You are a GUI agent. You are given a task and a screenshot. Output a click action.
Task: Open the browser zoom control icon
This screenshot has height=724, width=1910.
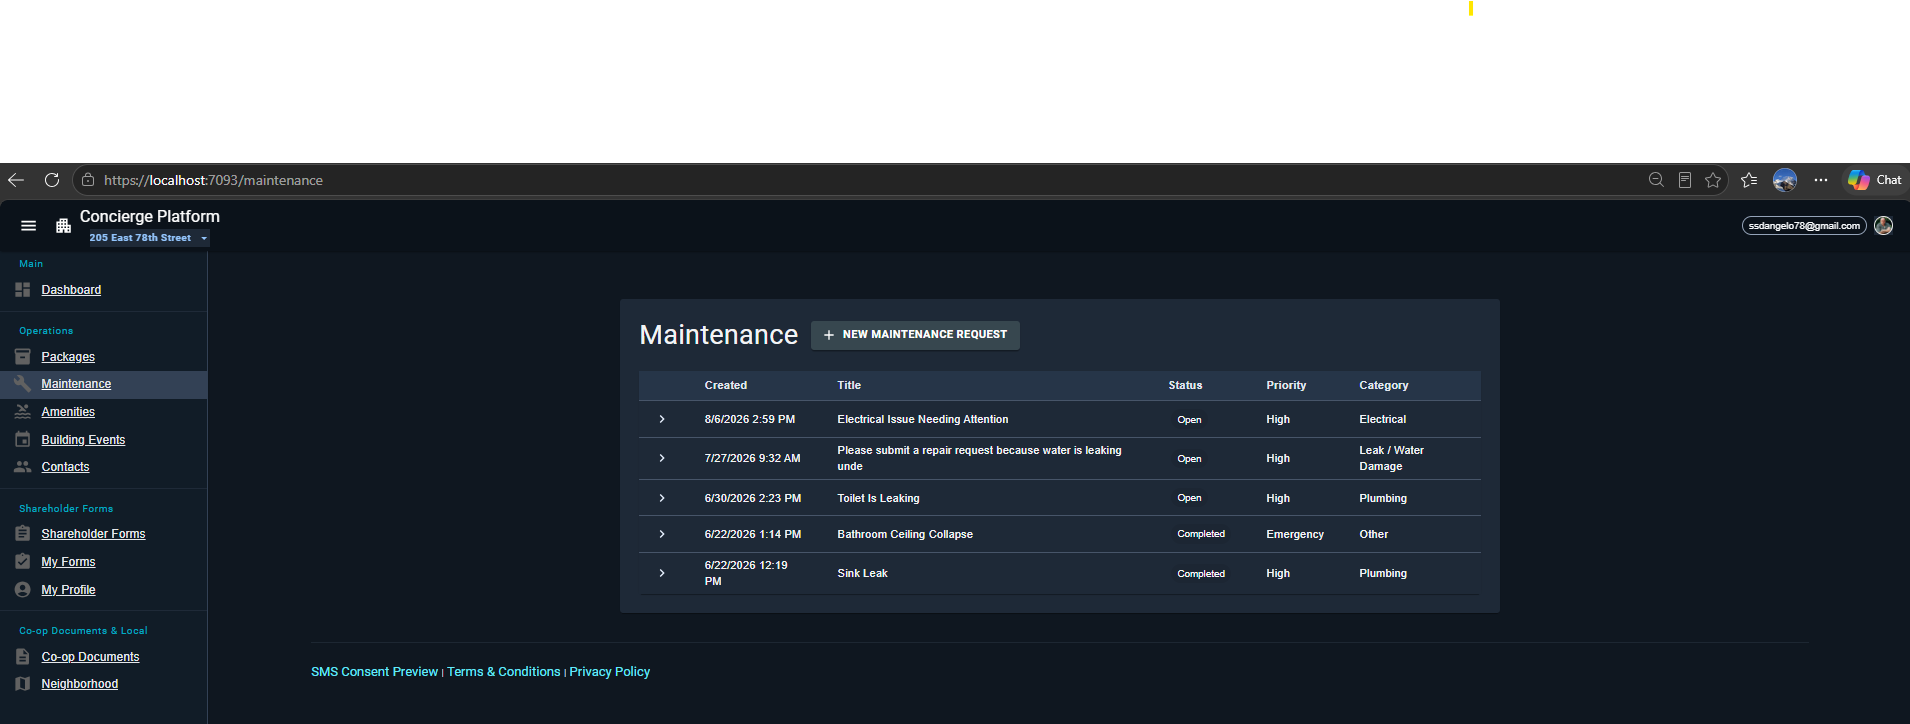[x=1656, y=180]
